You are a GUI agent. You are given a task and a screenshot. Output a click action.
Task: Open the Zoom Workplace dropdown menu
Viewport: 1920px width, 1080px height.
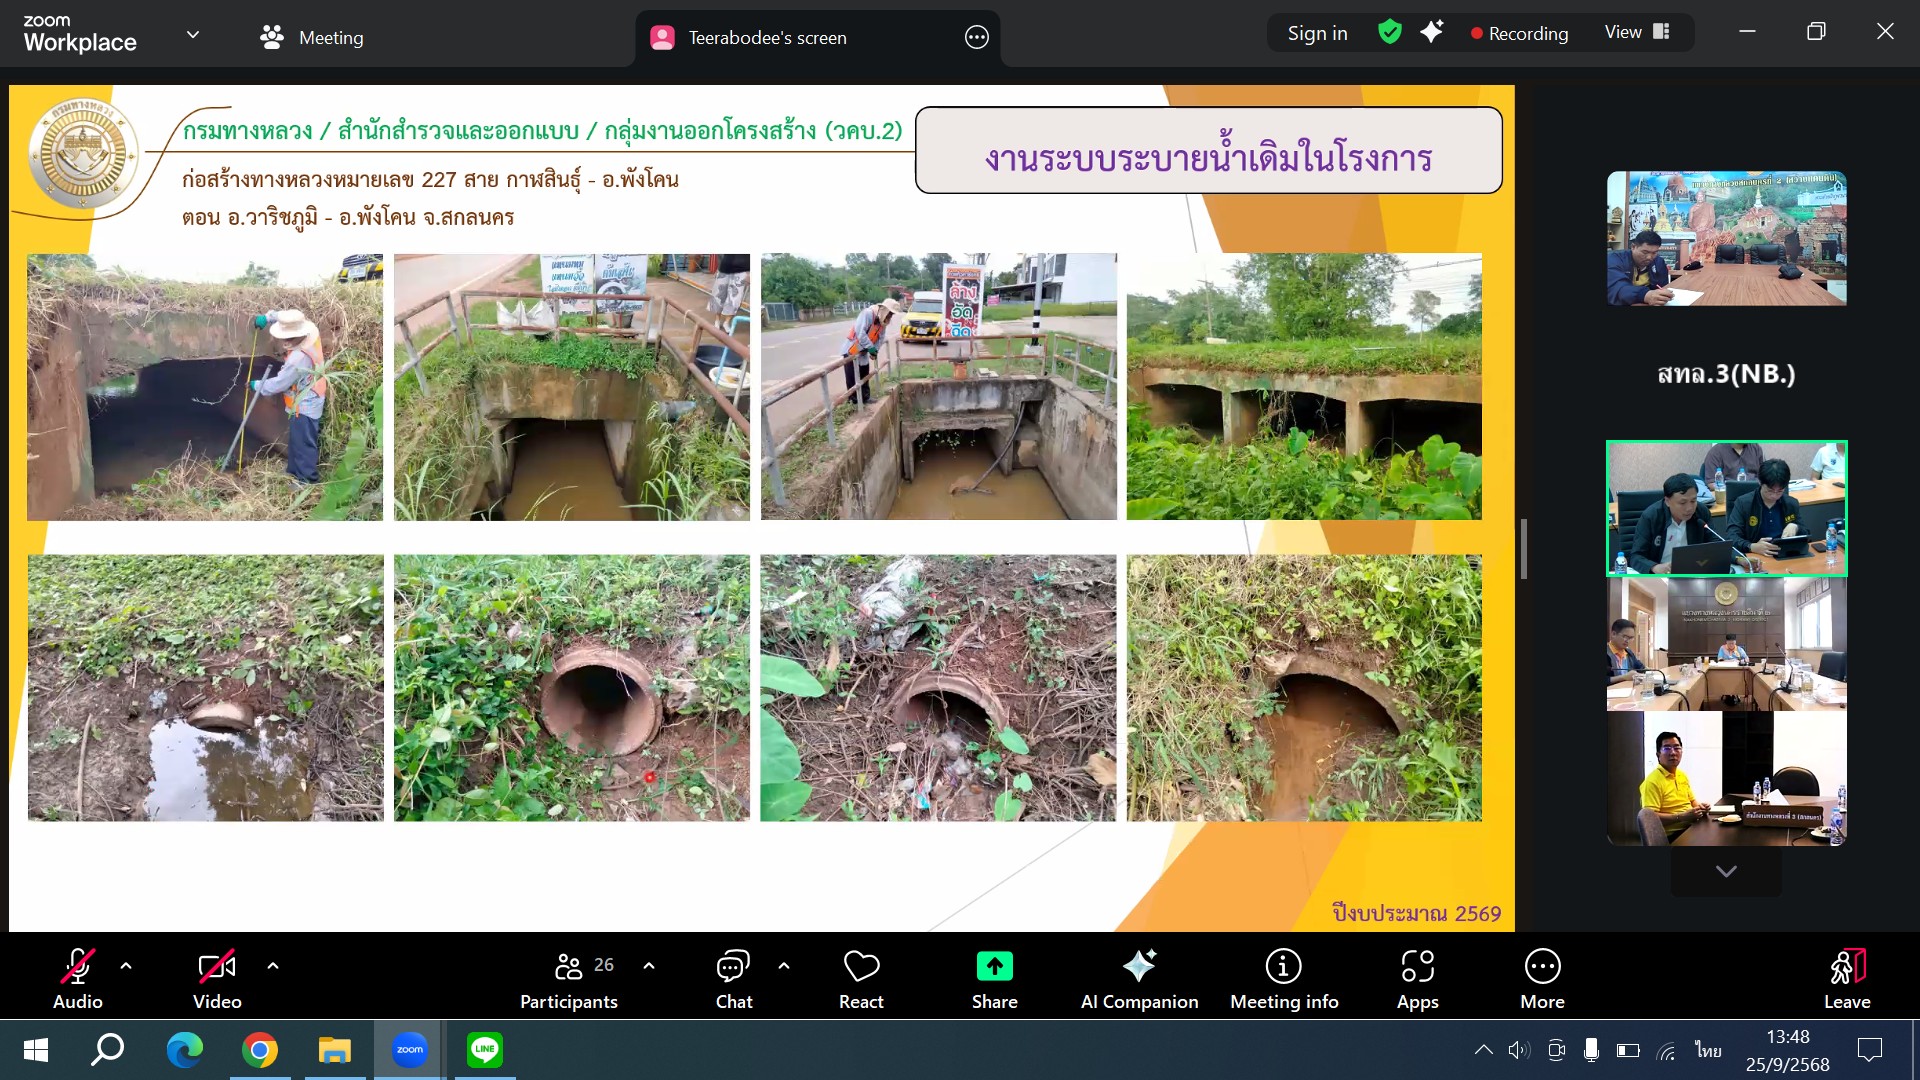193,34
